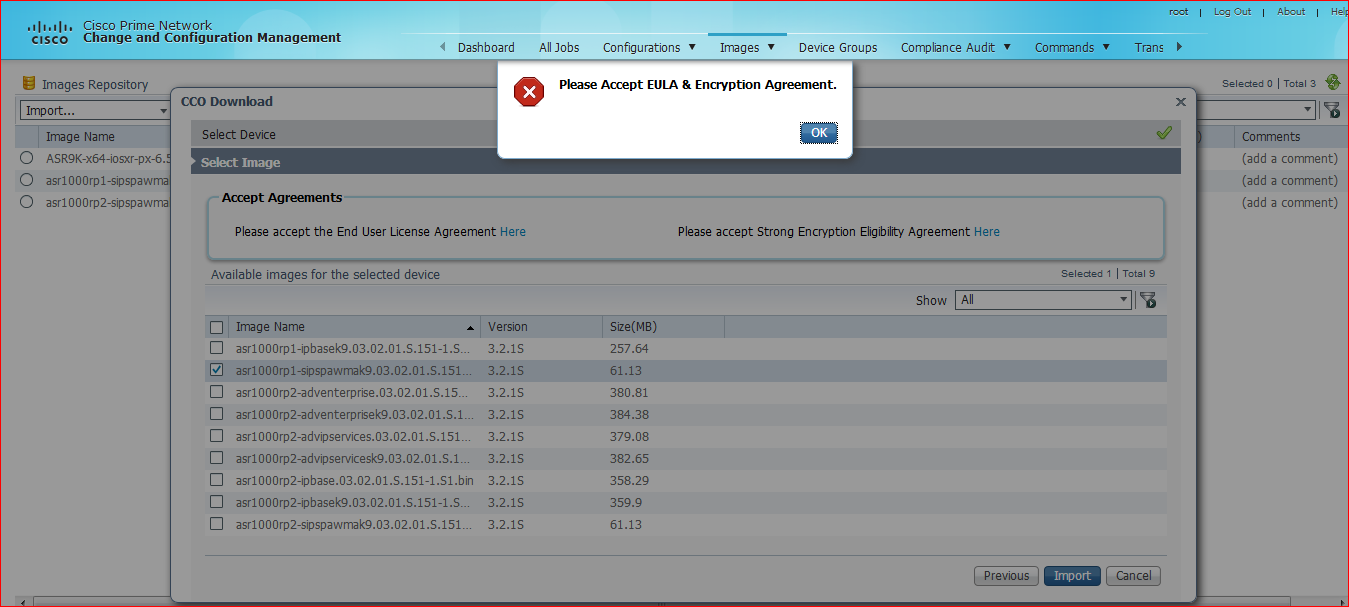The image size is (1349, 607).
Task: Select asr1000rp2-sipspawma repository radio button
Action: 27,202
